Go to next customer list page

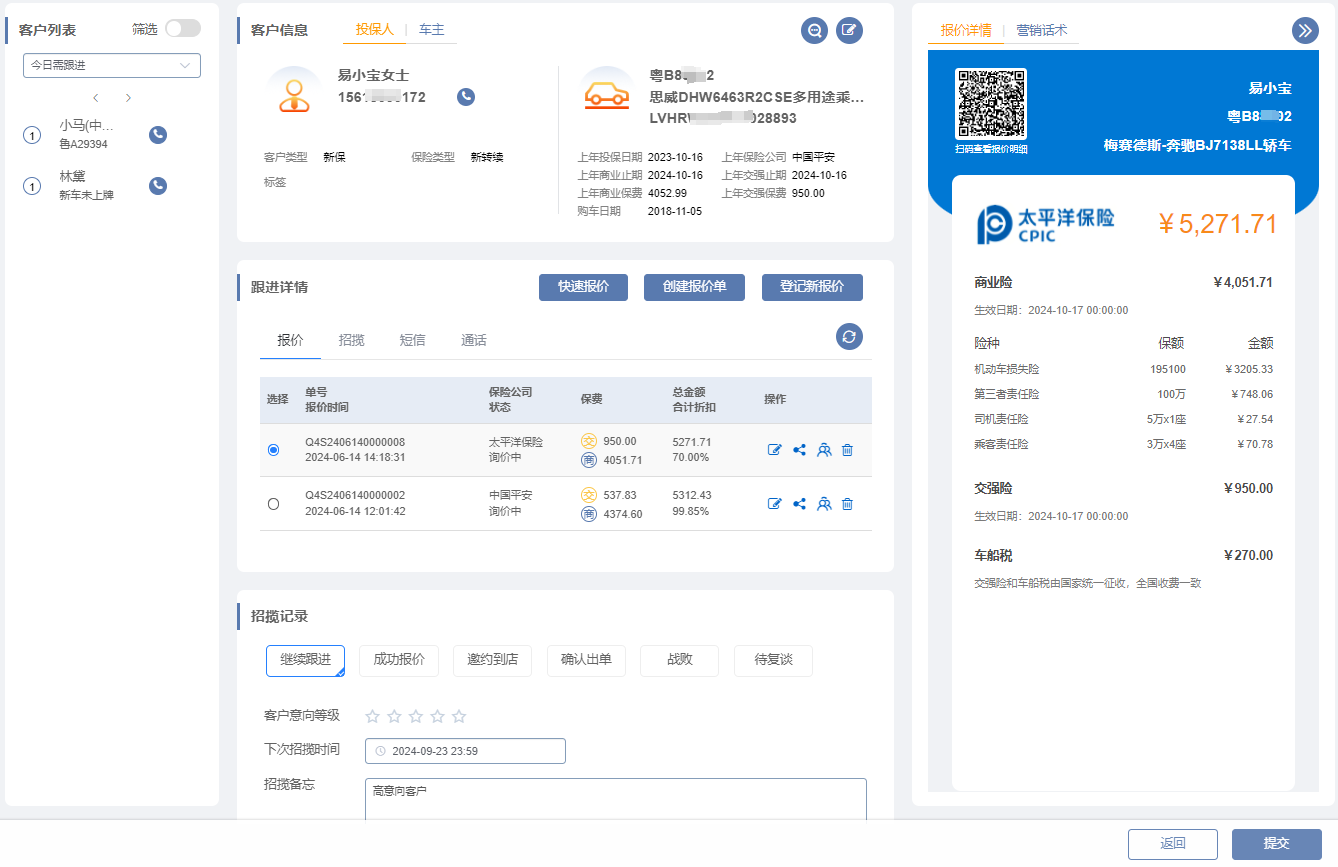point(128,98)
